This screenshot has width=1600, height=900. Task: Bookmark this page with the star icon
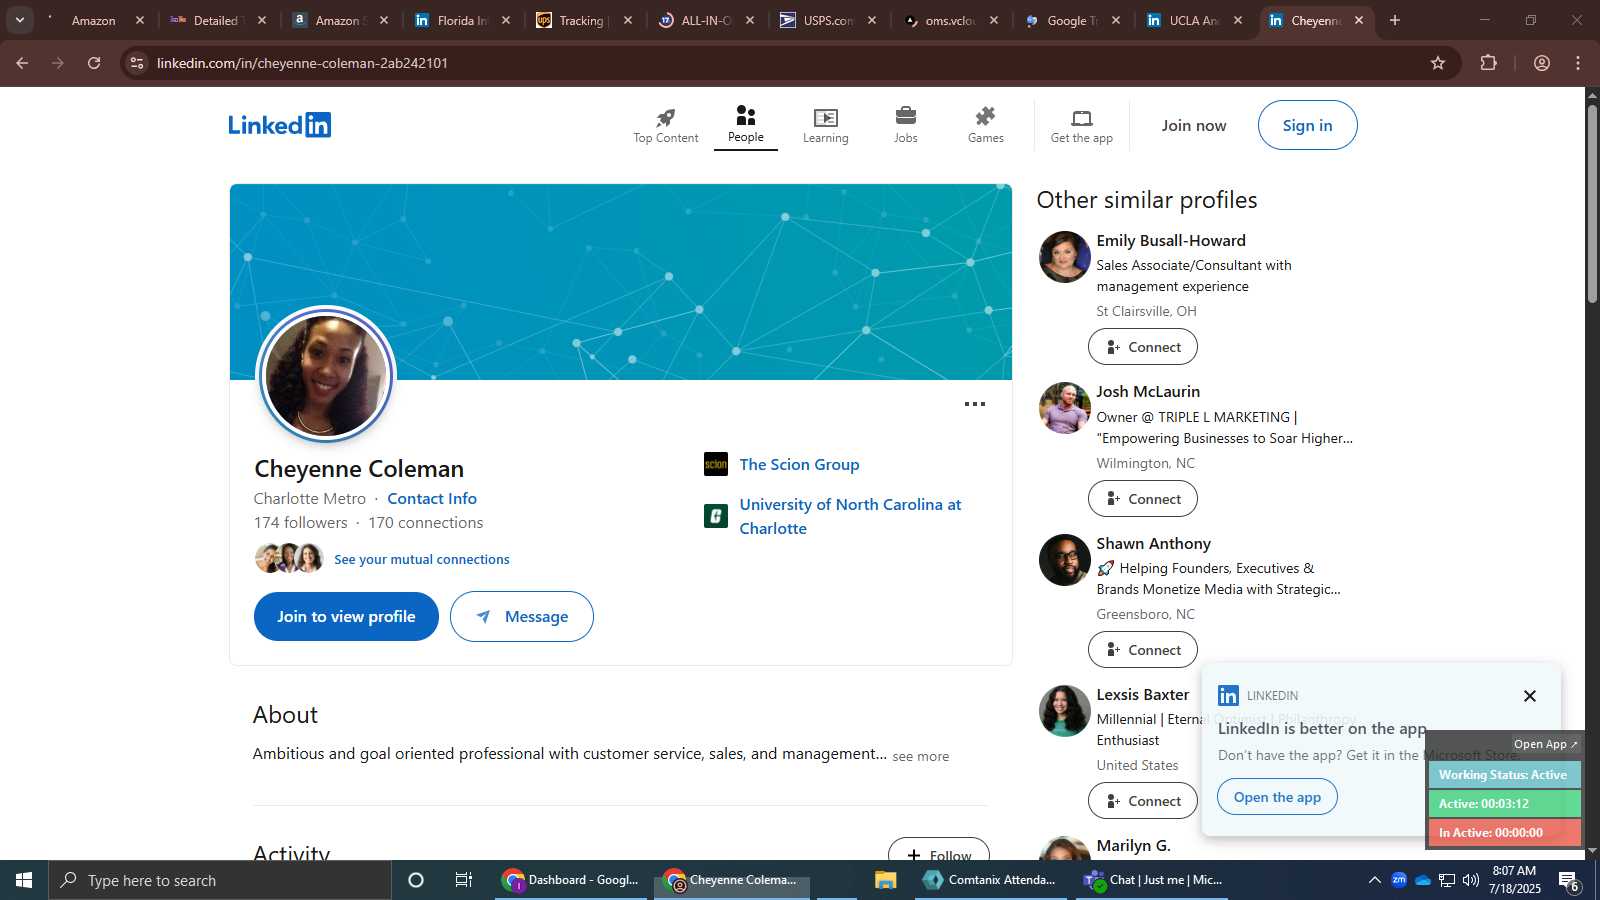[x=1438, y=63]
